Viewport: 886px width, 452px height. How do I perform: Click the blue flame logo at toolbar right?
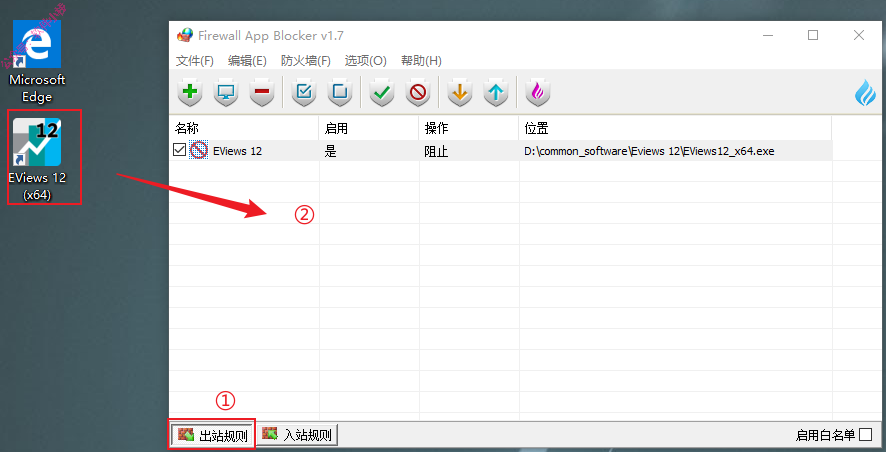pos(865,93)
